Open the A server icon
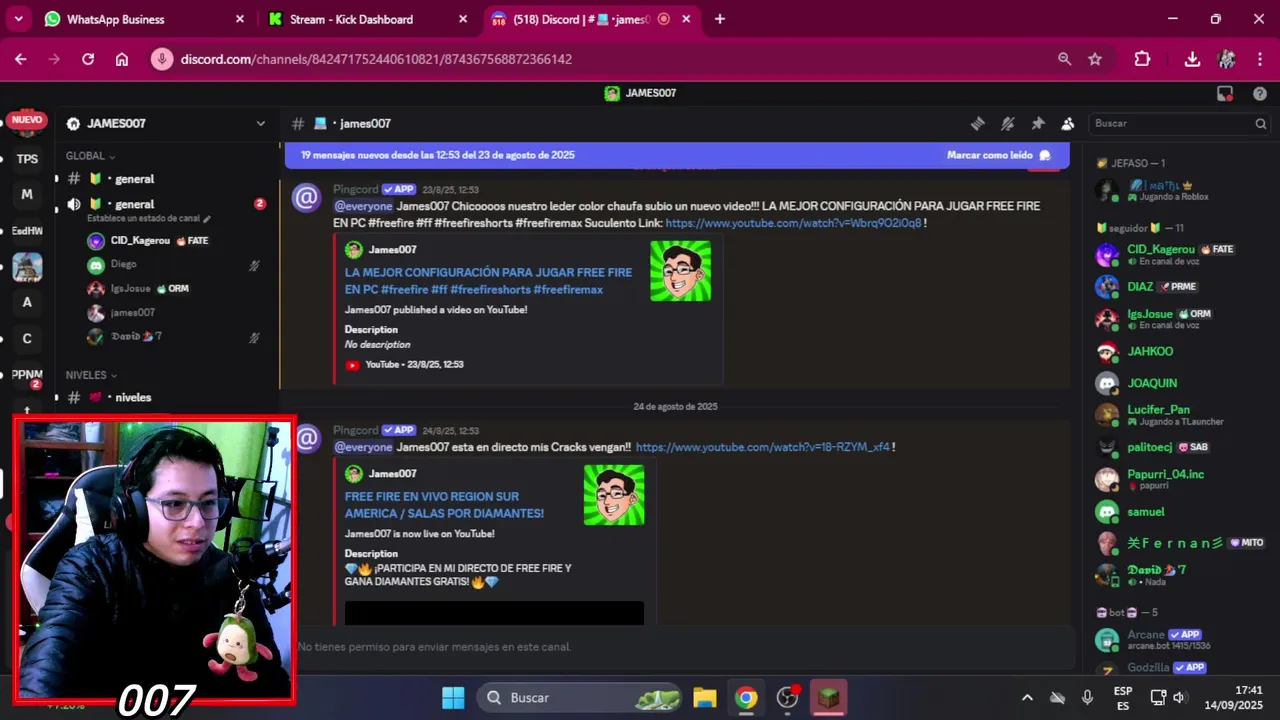The height and width of the screenshot is (720, 1280). 27,302
